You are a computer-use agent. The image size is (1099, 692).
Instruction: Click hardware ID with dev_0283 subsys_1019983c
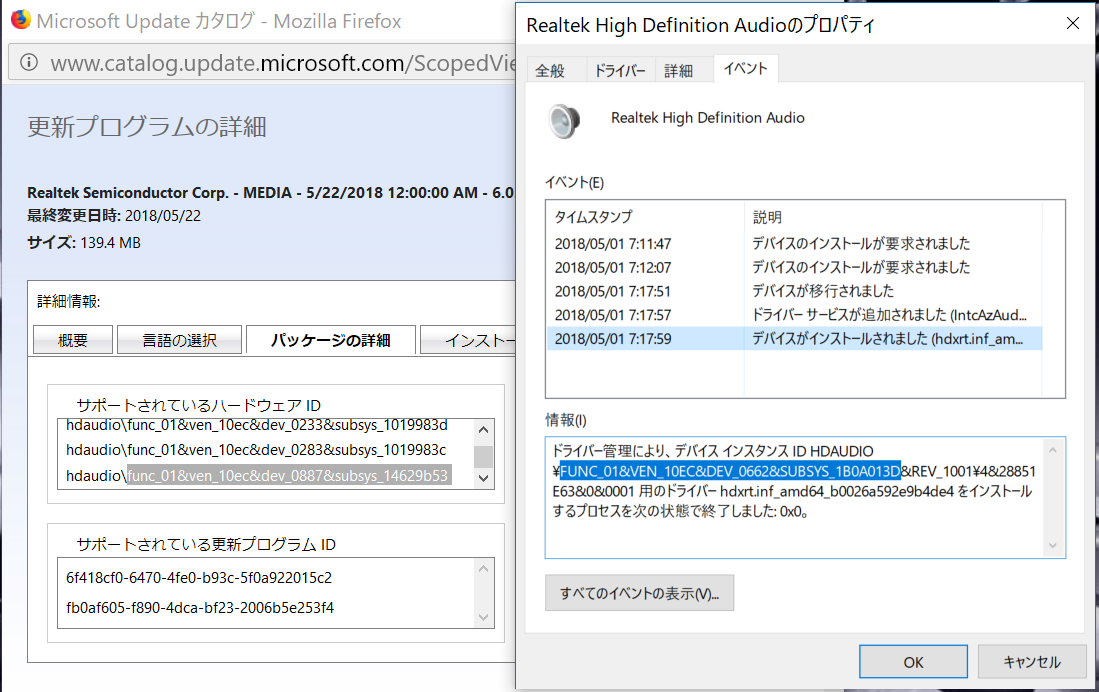(256, 450)
